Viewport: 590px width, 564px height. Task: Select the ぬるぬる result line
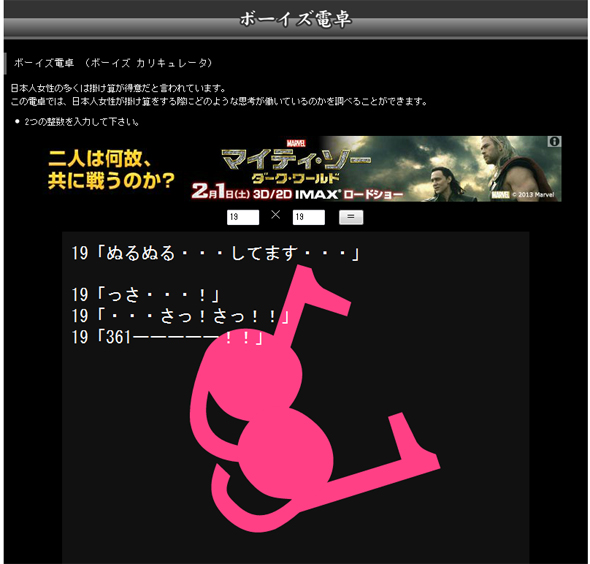216,253
